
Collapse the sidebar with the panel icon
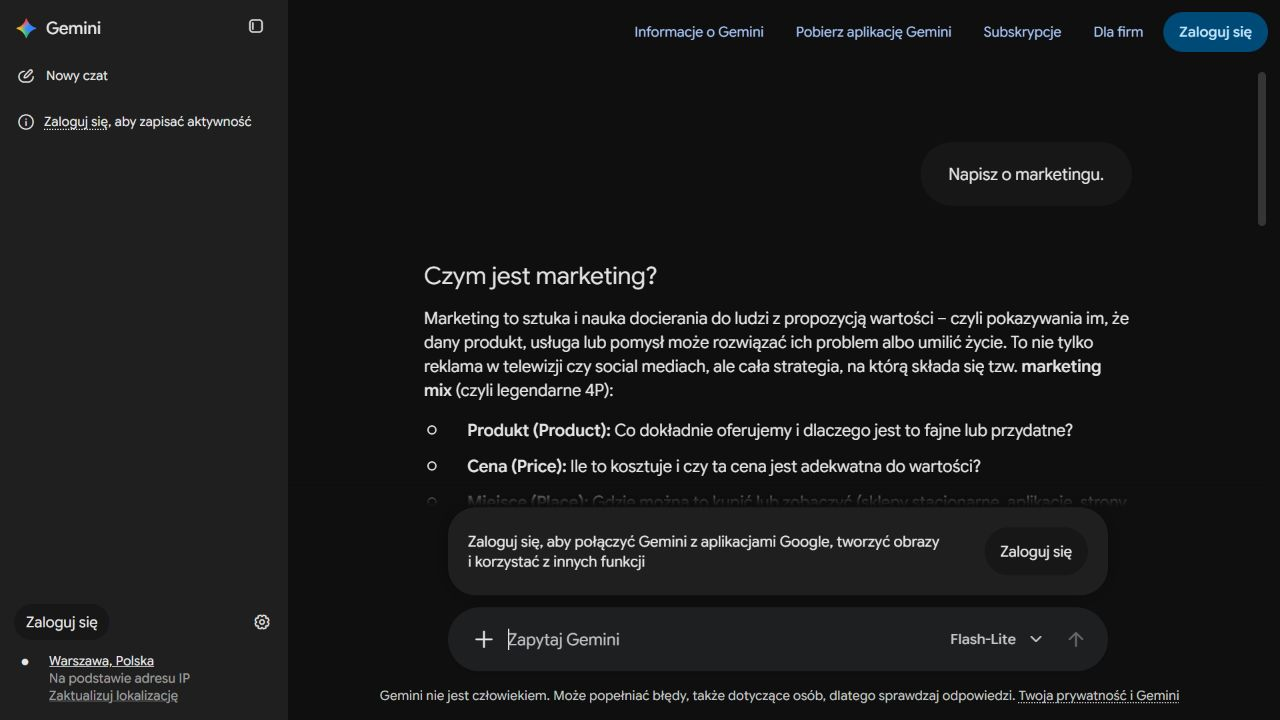coord(256,26)
